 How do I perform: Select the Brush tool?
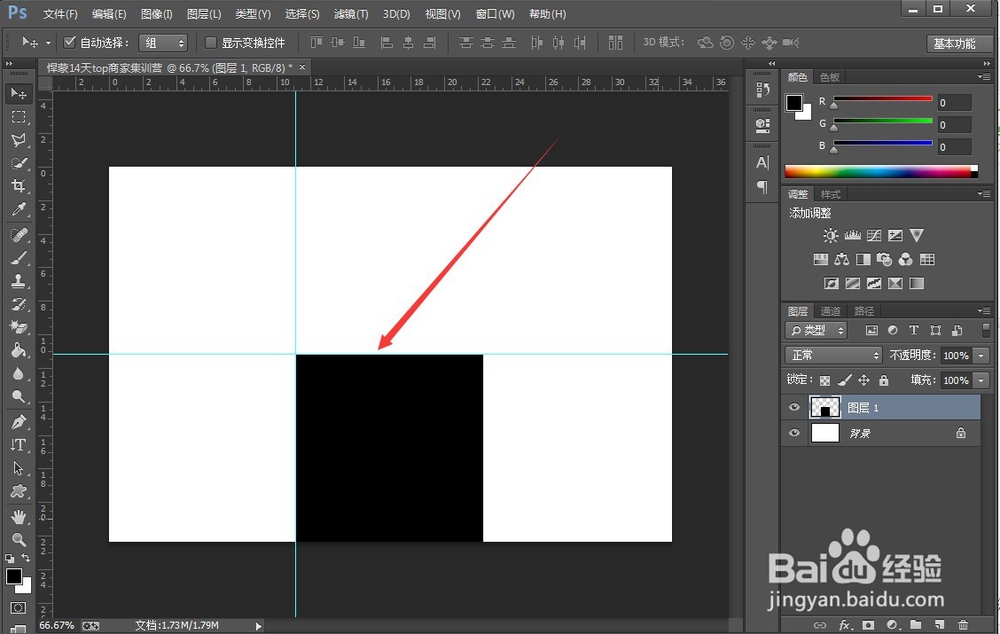18,258
